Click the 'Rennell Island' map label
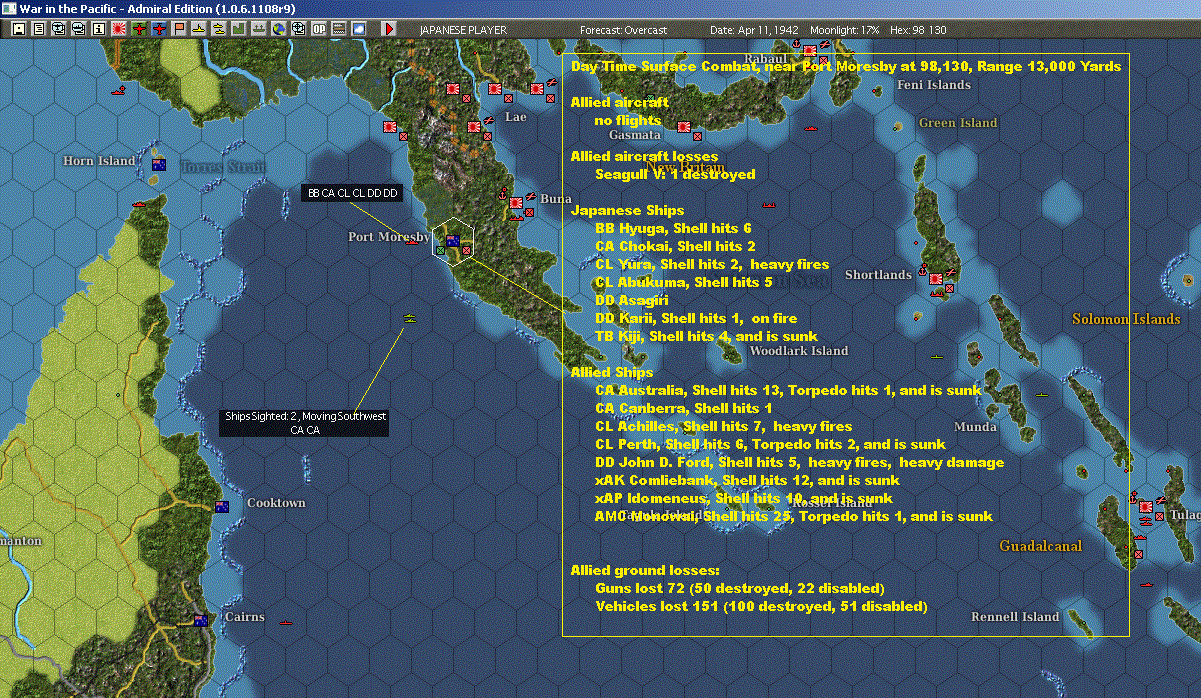The height and width of the screenshot is (698, 1201). (x=1015, y=617)
